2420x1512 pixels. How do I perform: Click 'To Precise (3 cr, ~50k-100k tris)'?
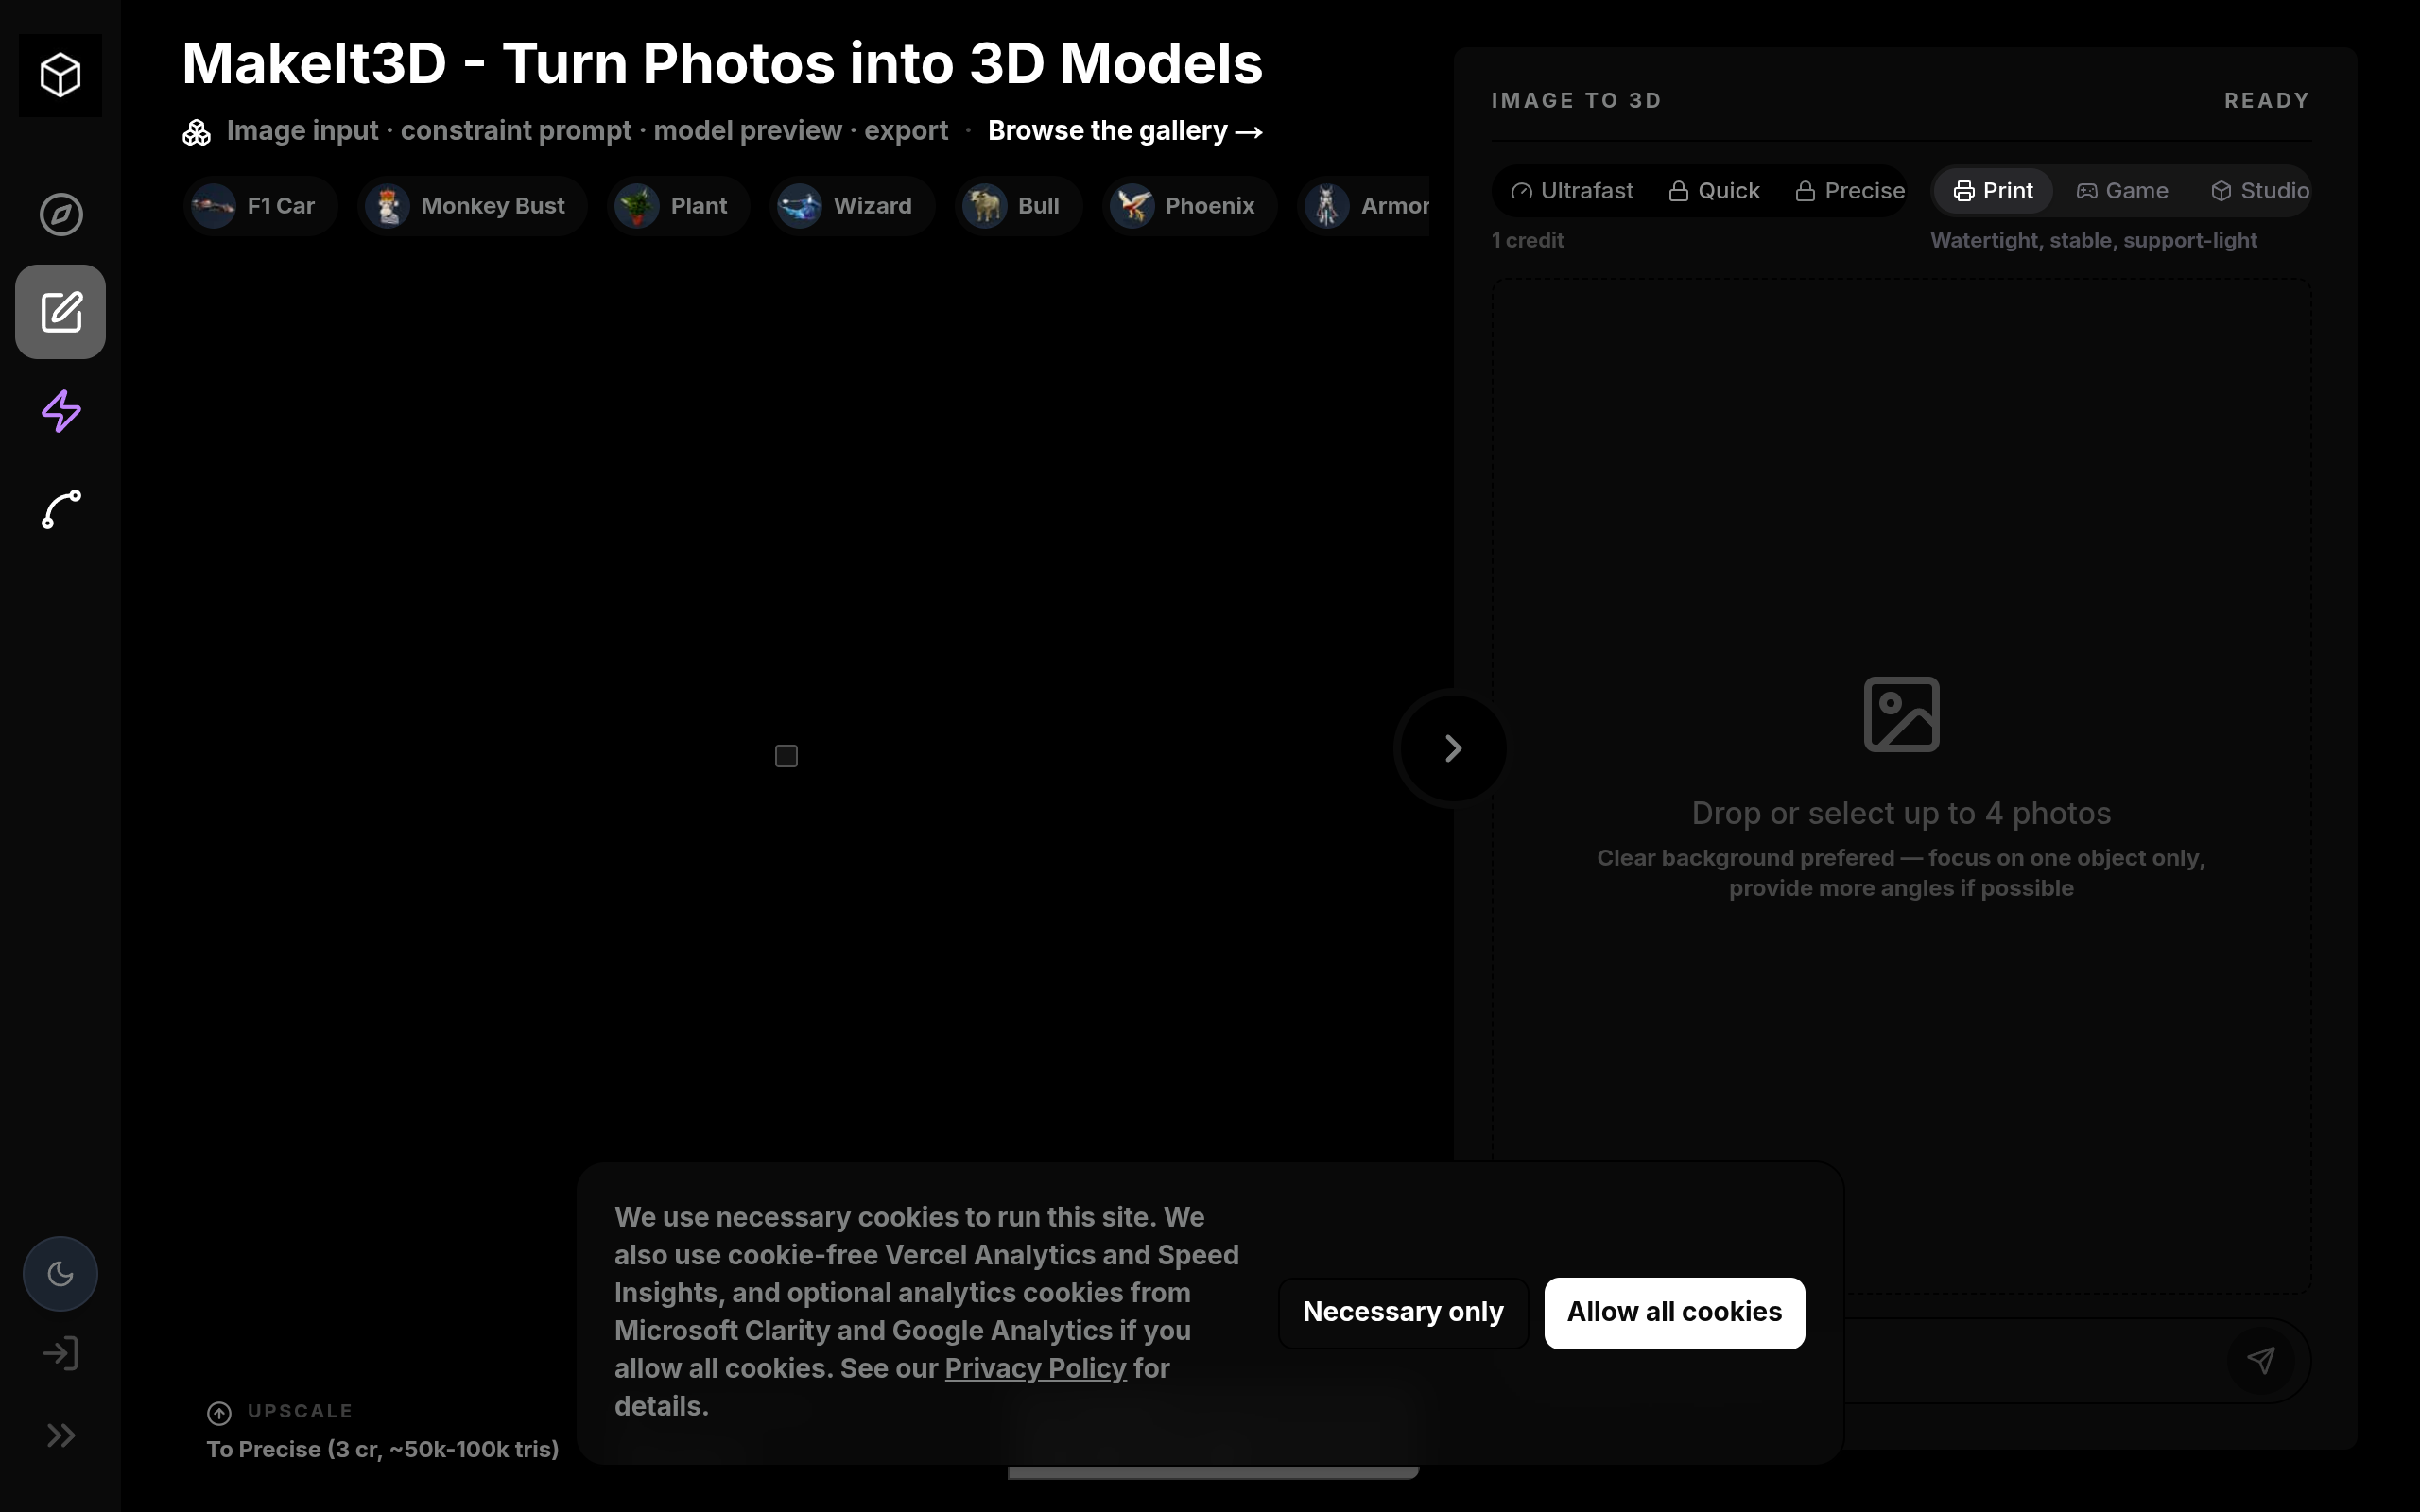tap(383, 1450)
